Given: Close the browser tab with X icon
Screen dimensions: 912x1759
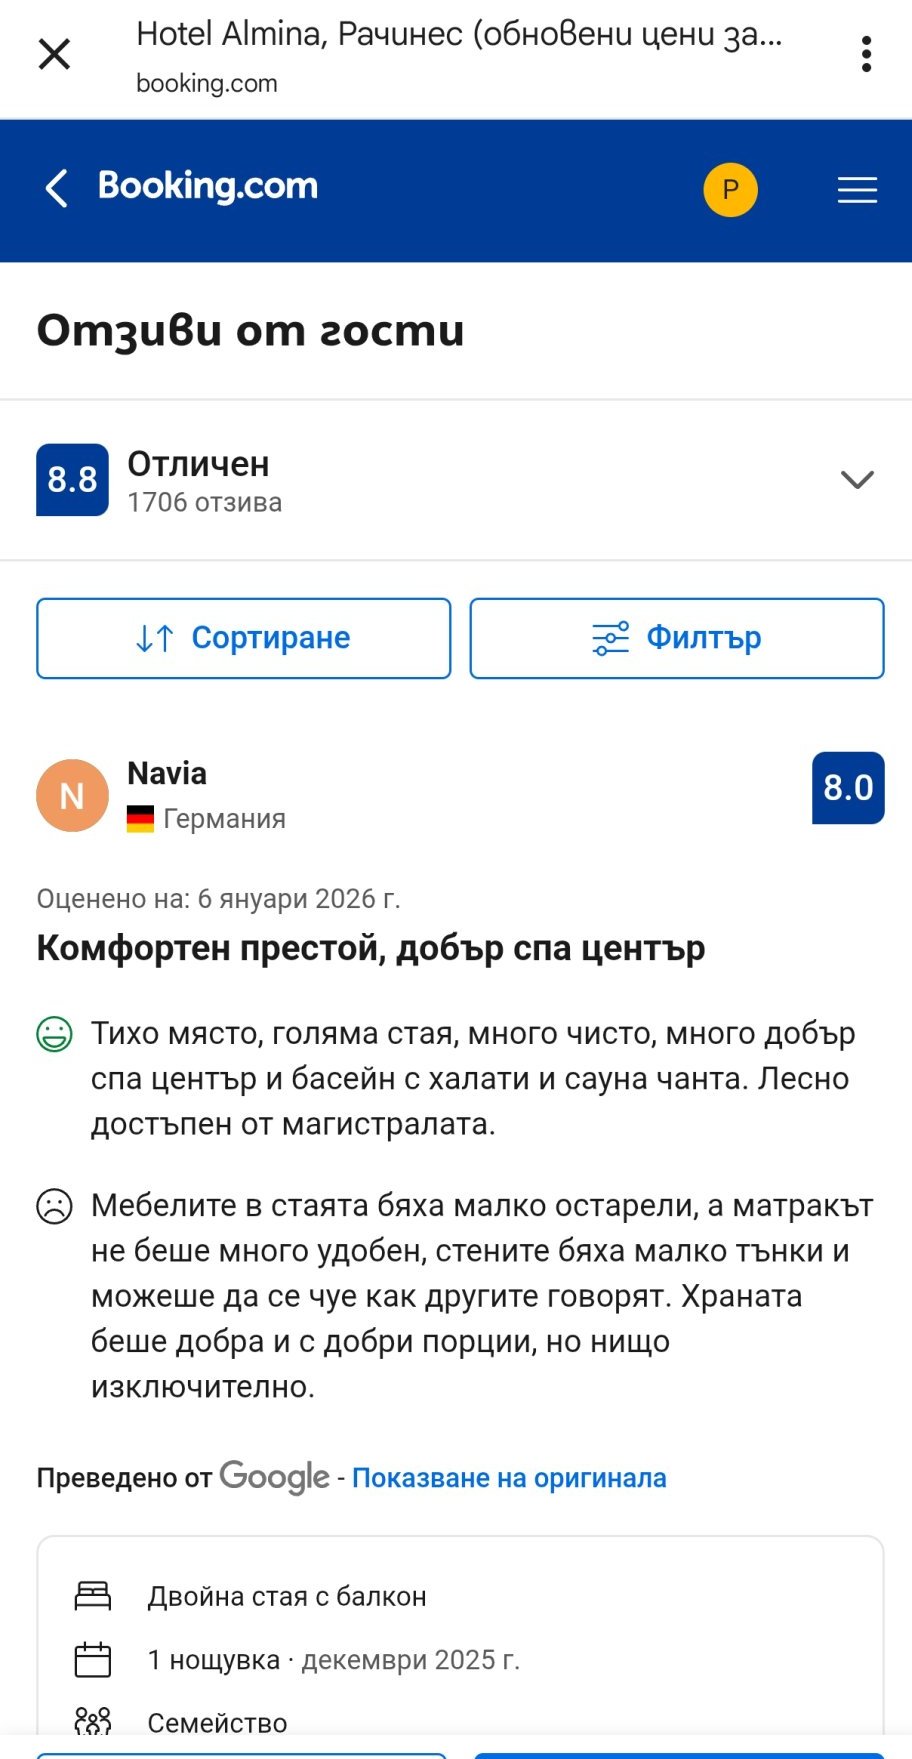Looking at the screenshot, I should pyautogui.click(x=54, y=54).
